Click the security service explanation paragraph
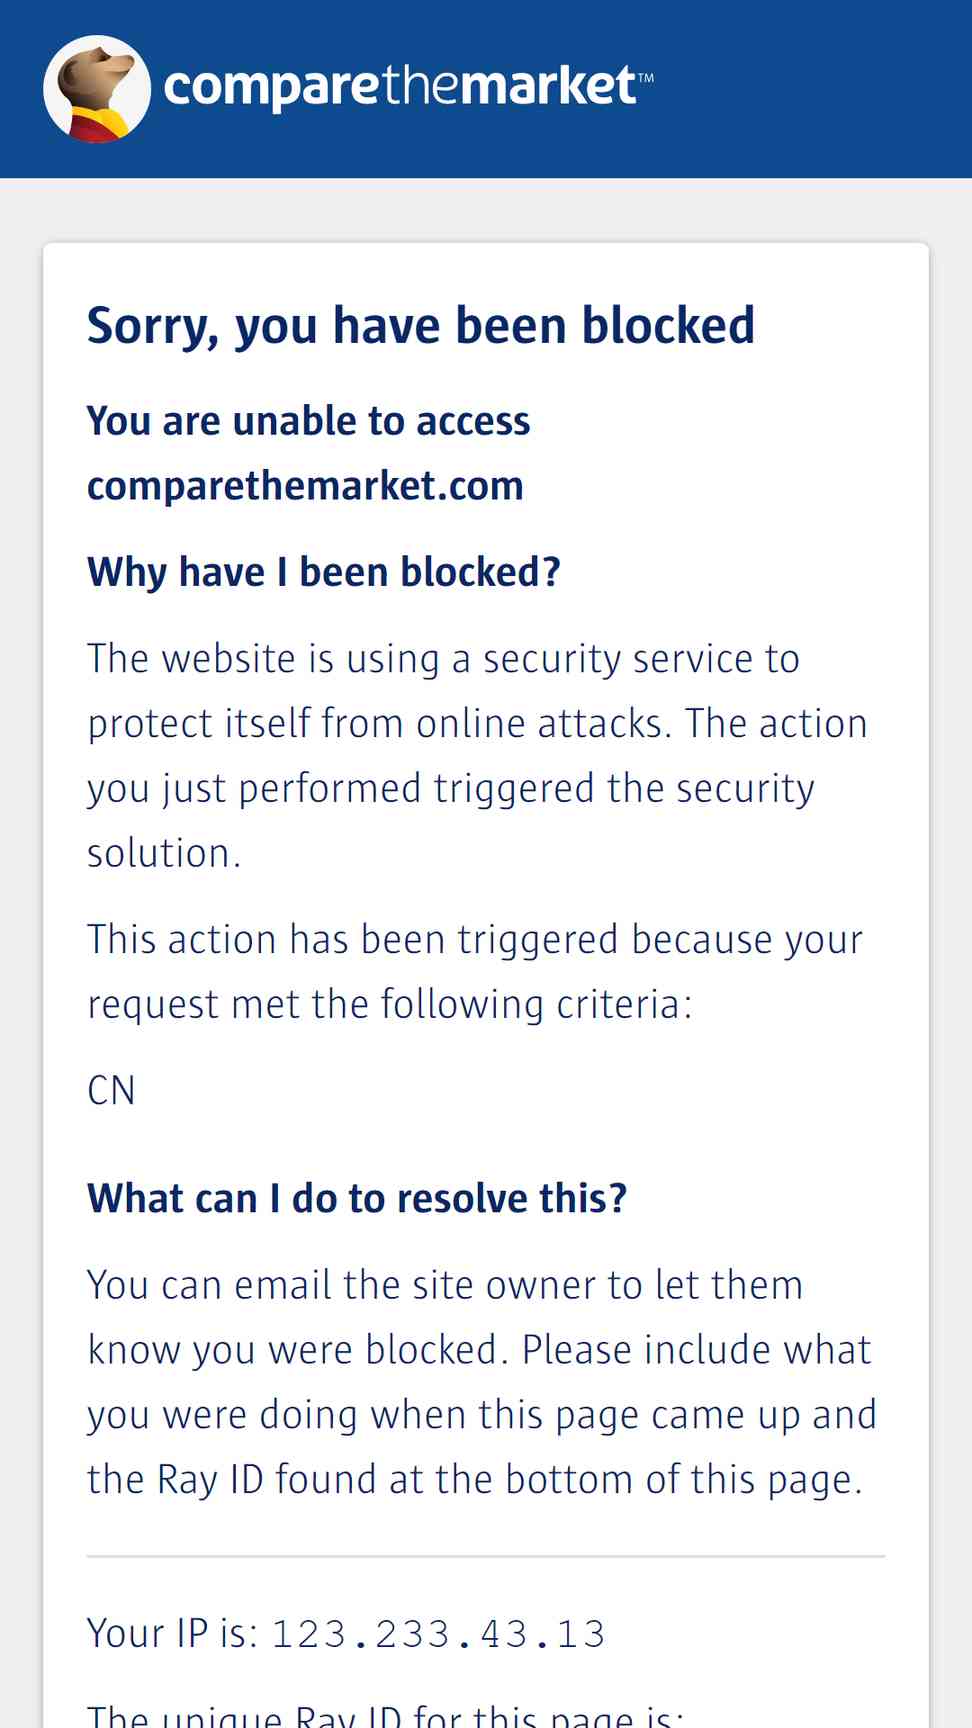972x1728 pixels. point(477,756)
